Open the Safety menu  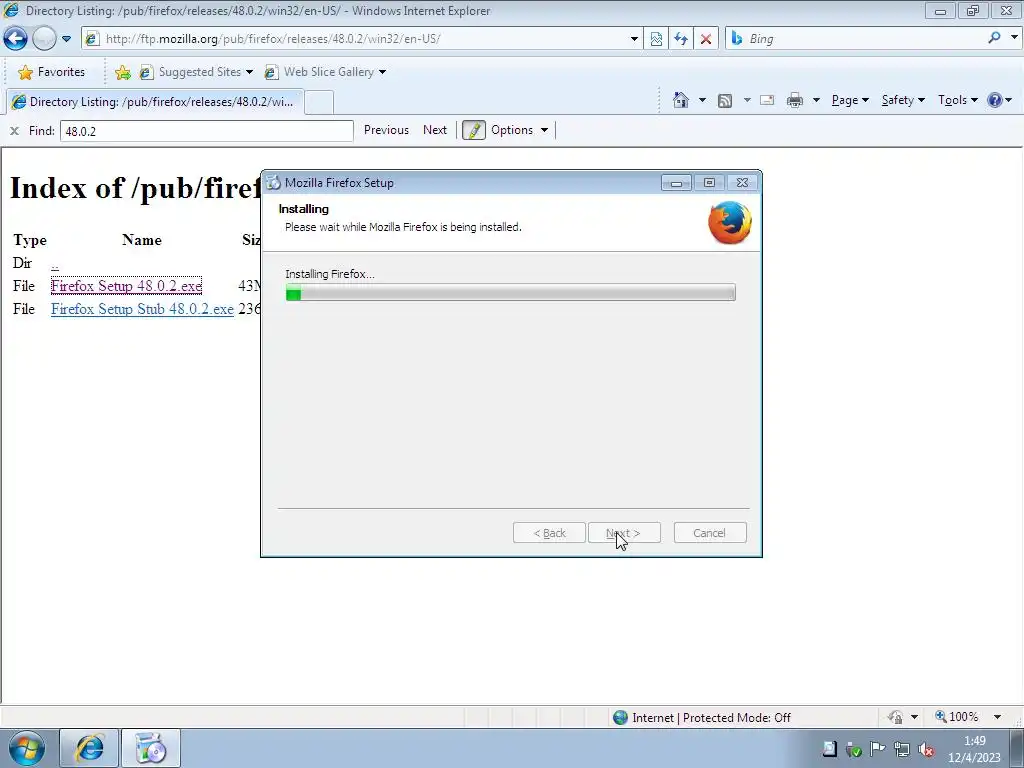(903, 100)
